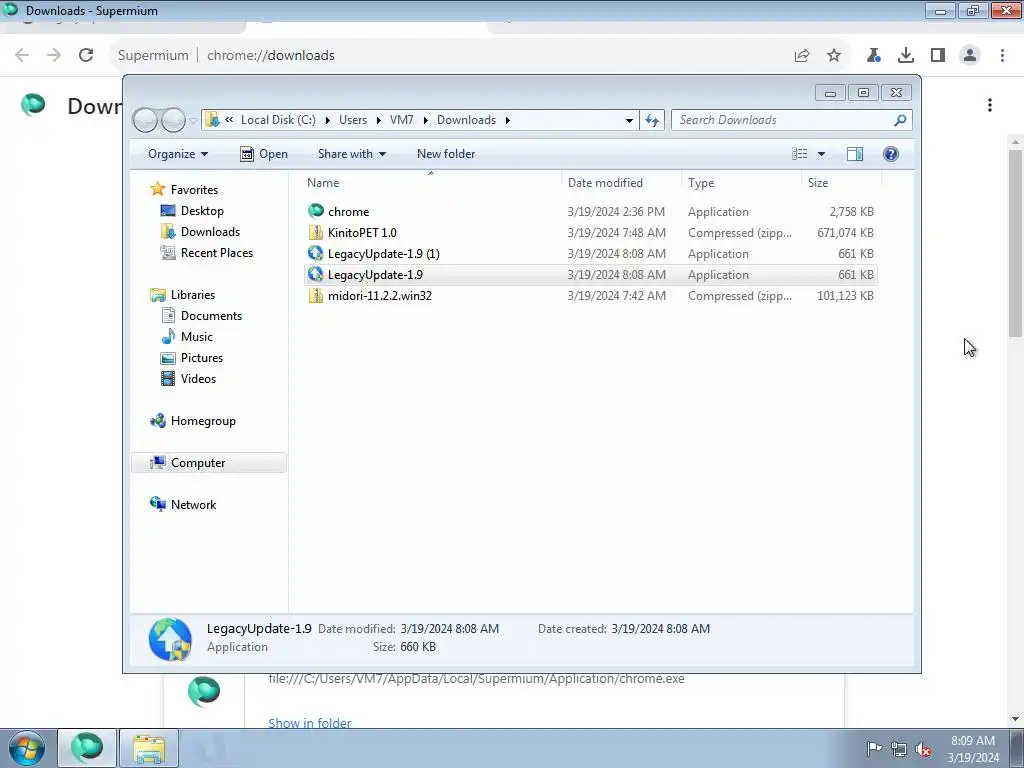Click Windows Explorer taskbar icon
The image size is (1024, 768).
point(149,748)
